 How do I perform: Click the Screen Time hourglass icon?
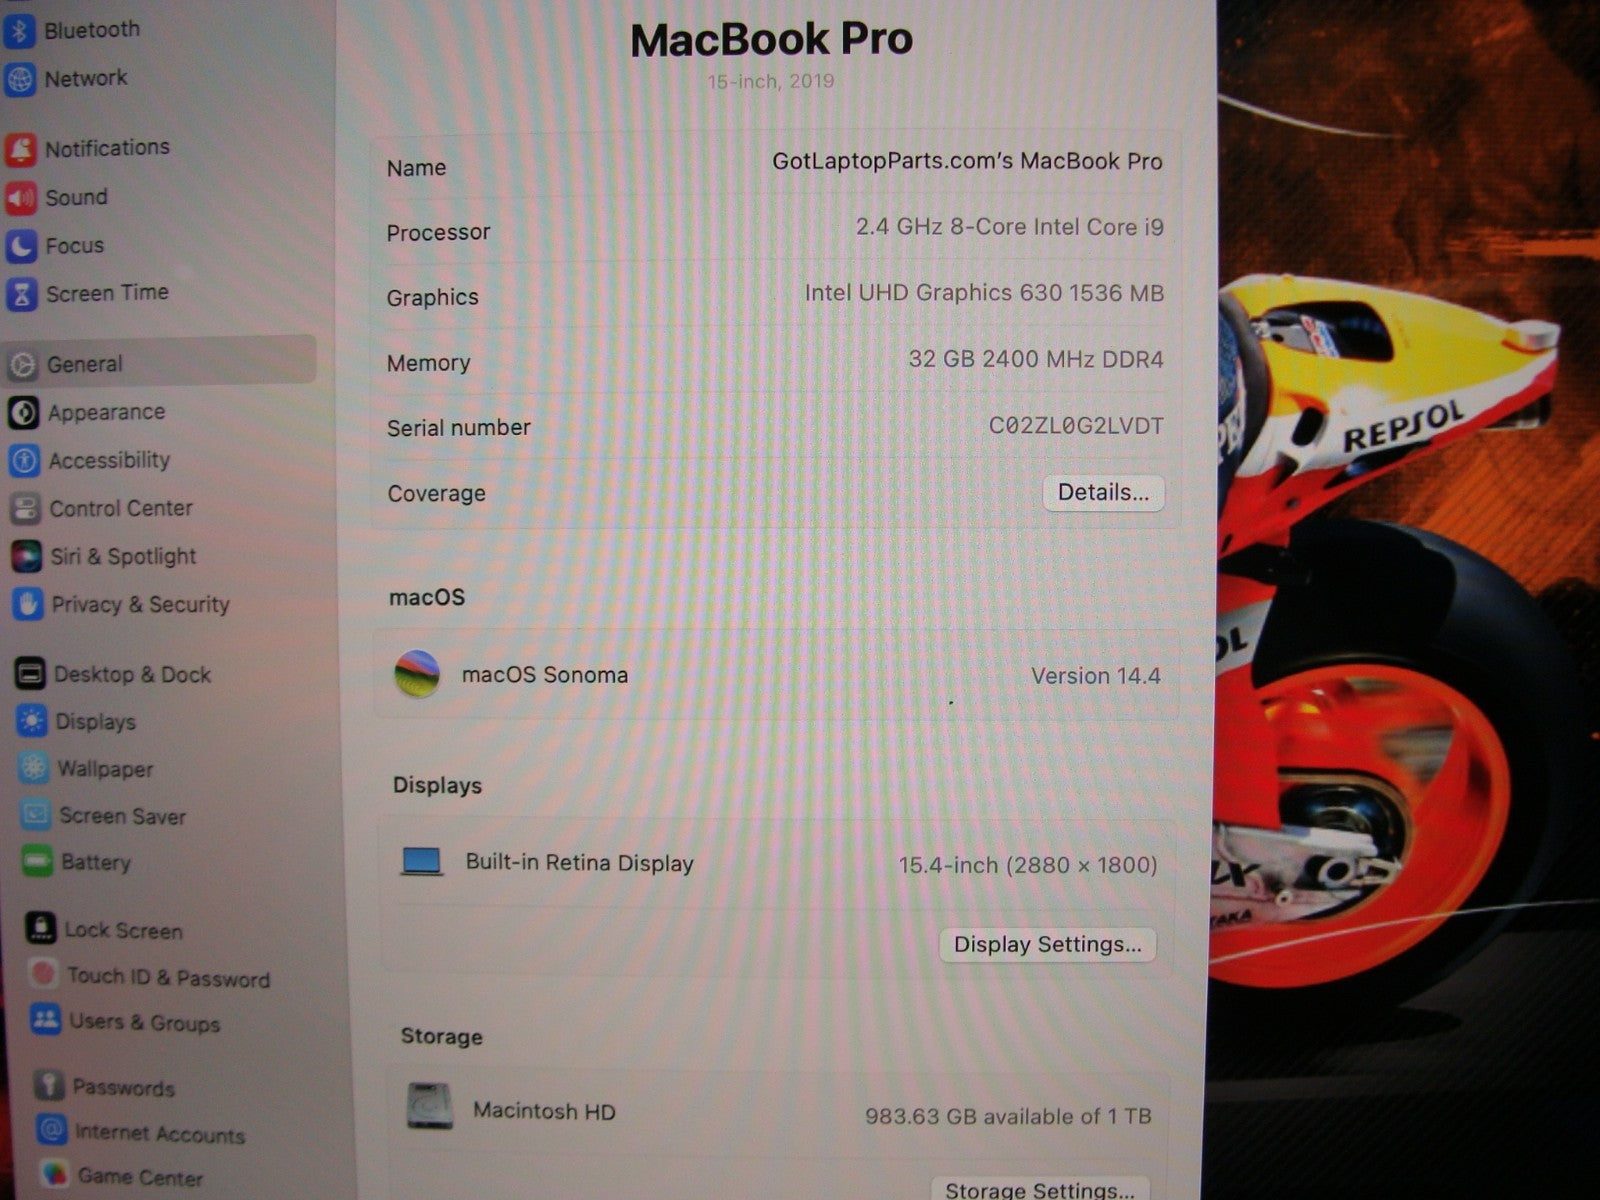(22, 294)
